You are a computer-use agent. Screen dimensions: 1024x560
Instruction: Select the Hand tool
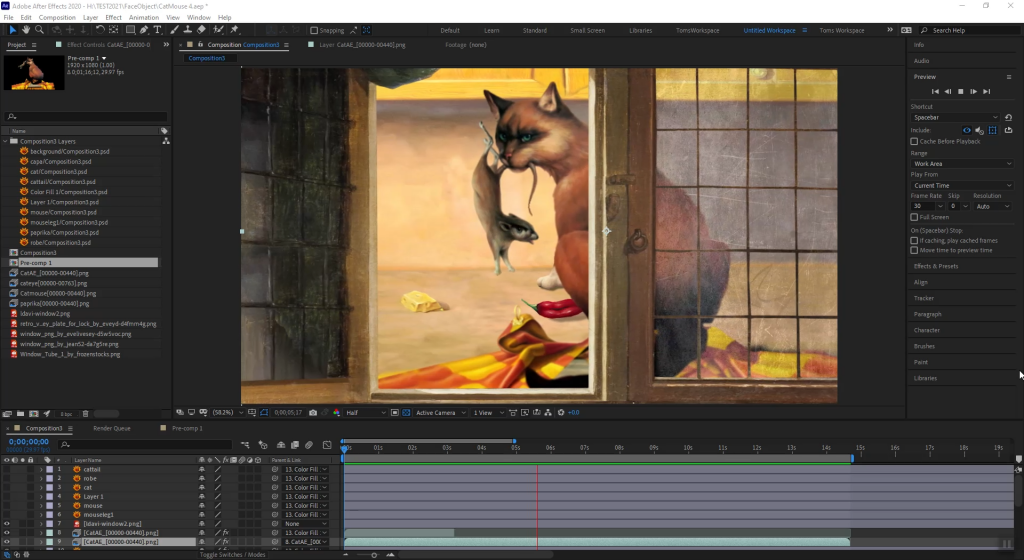pyautogui.click(x=25, y=30)
